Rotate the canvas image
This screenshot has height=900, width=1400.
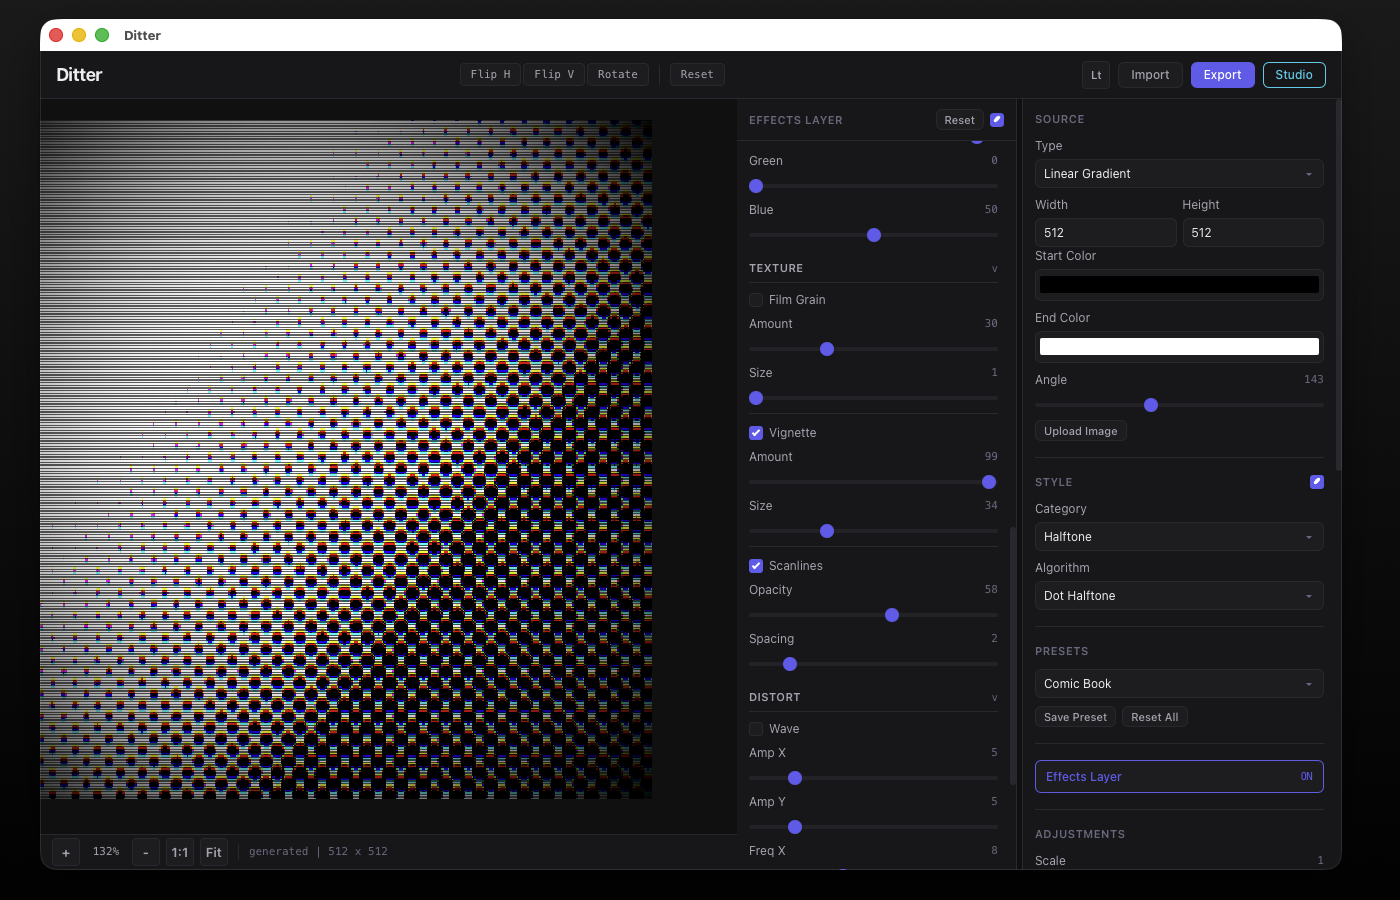[x=617, y=75]
